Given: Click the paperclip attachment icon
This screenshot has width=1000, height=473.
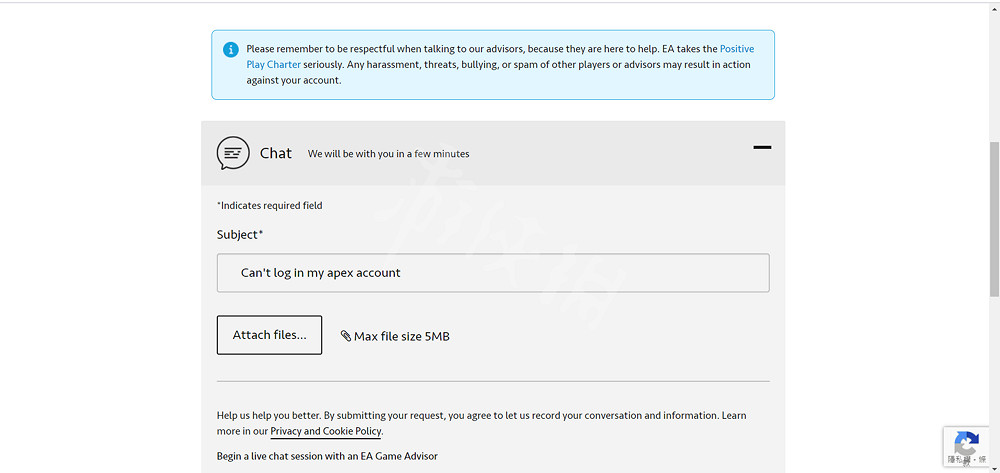Looking at the screenshot, I should point(346,336).
